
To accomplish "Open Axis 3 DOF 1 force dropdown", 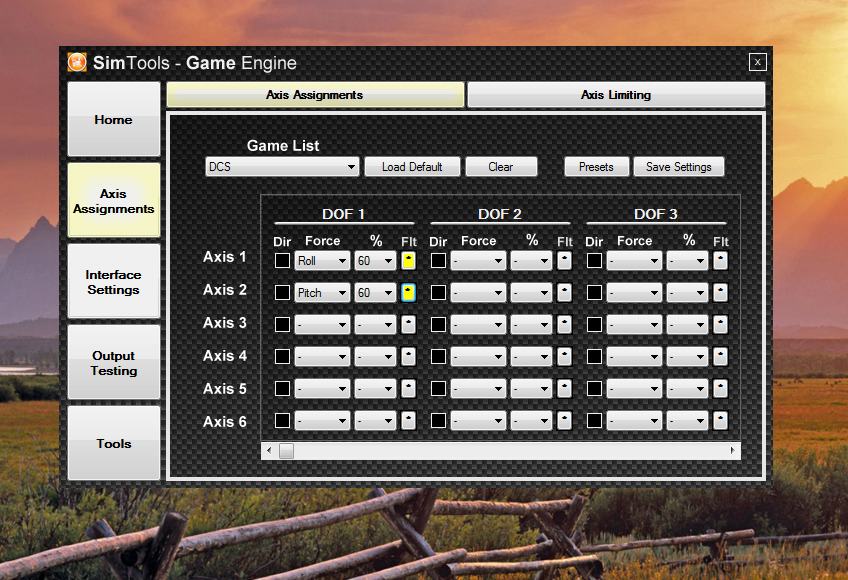I will [322, 325].
